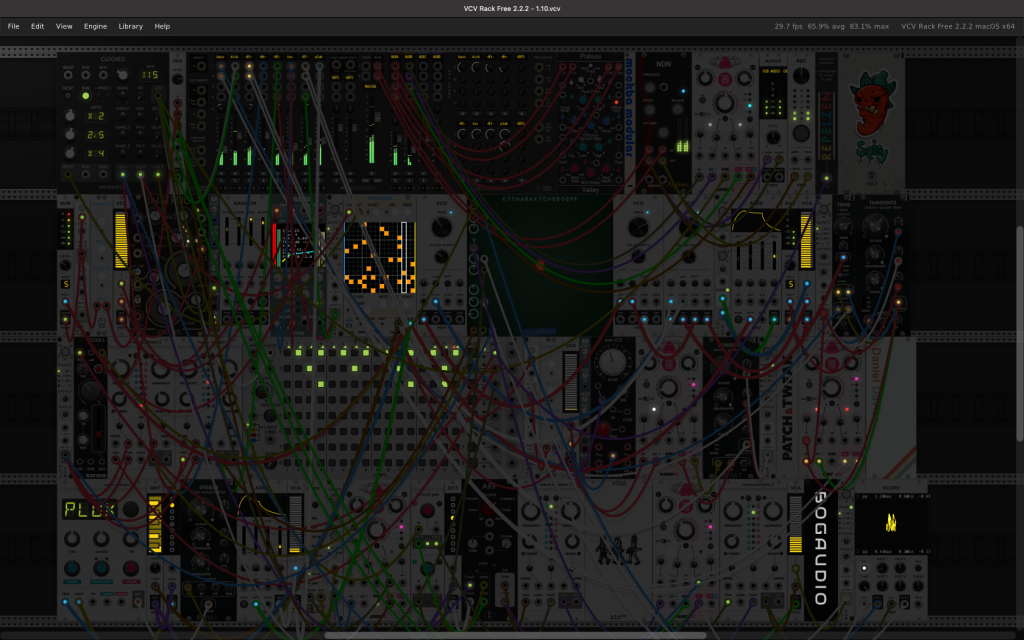Click the master CLK output jack on Clocked
This screenshot has width=1024, height=640.
click(x=157, y=95)
